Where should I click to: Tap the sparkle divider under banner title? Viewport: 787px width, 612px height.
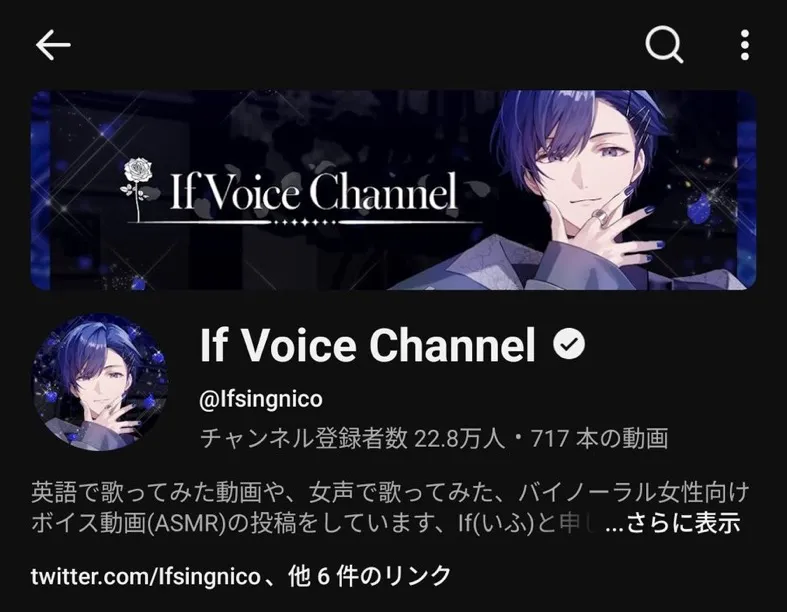click(305, 222)
